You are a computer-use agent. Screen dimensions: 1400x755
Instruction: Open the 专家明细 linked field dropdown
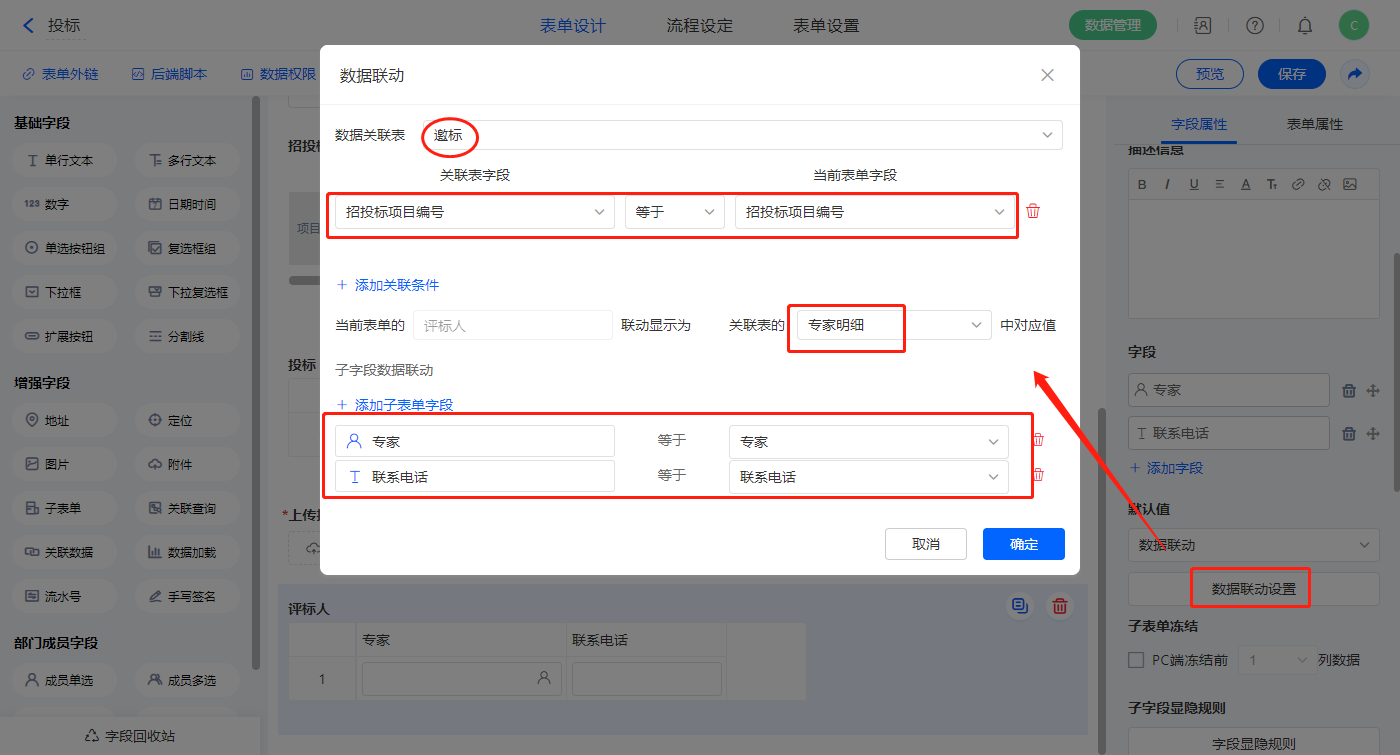click(892, 325)
